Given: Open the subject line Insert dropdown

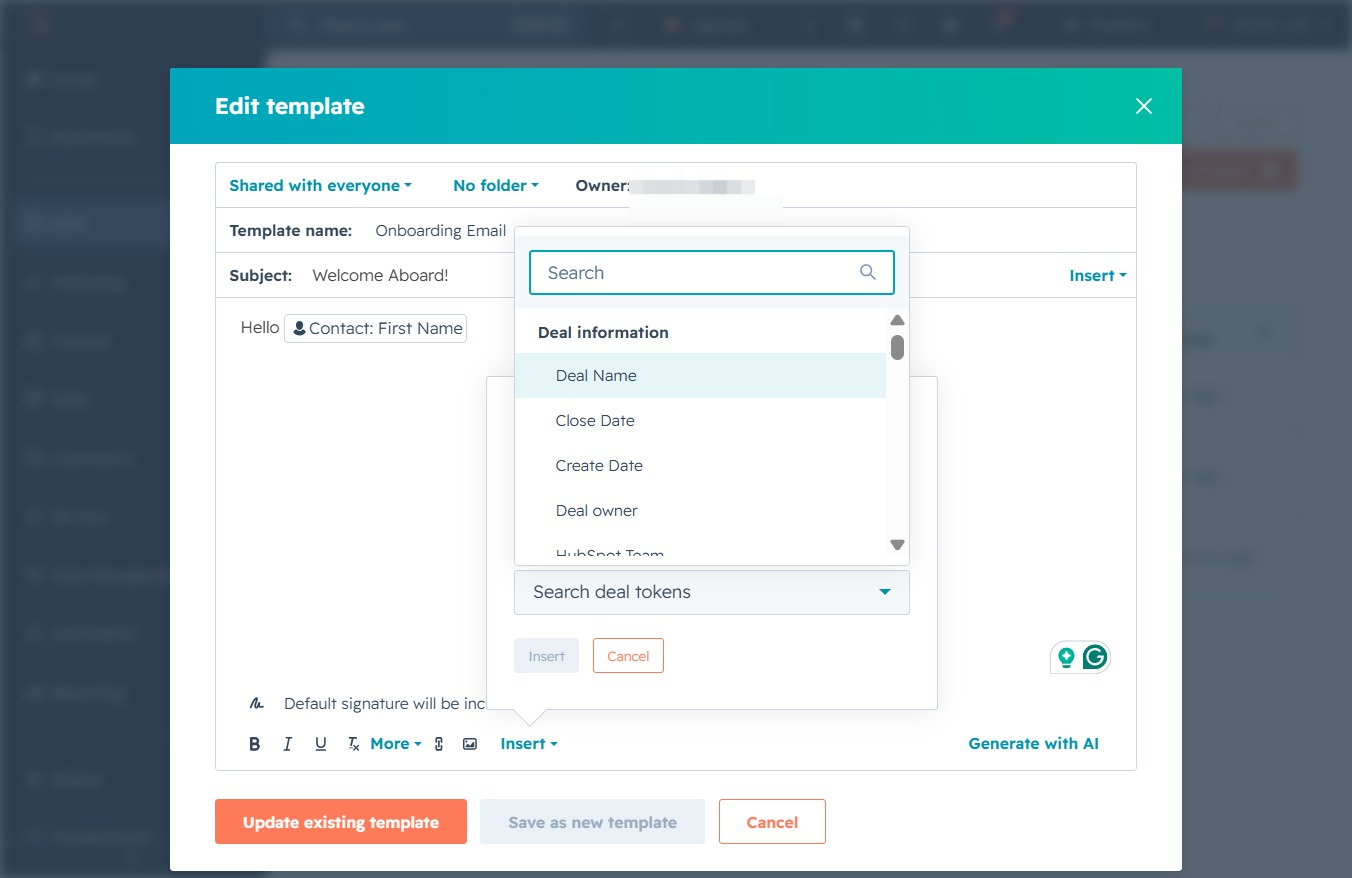Looking at the screenshot, I should point(1098,276).
